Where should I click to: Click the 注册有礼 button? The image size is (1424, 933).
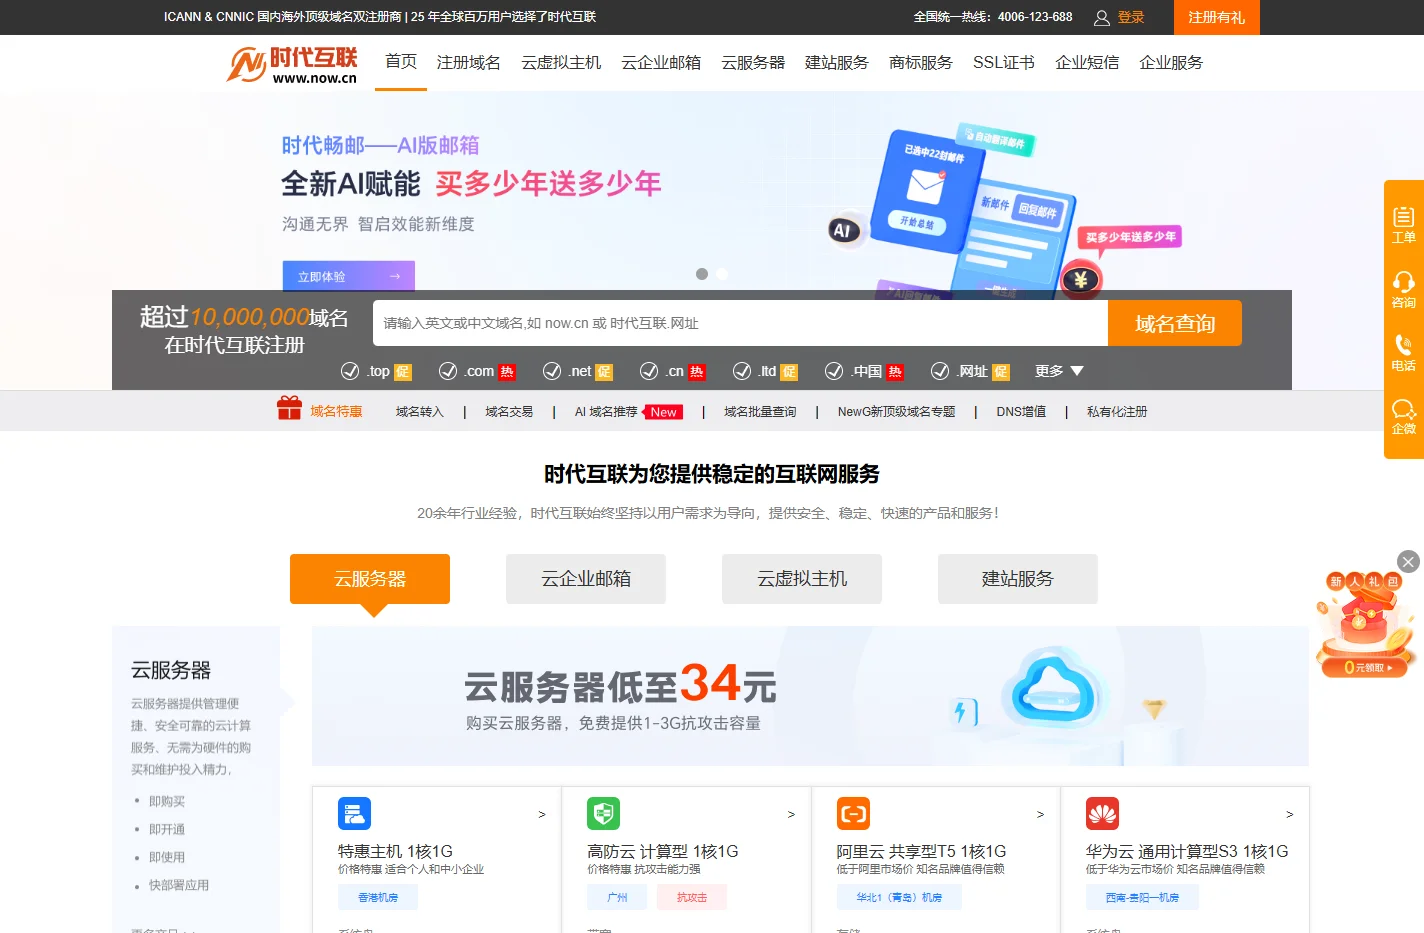coord(1216,17)
